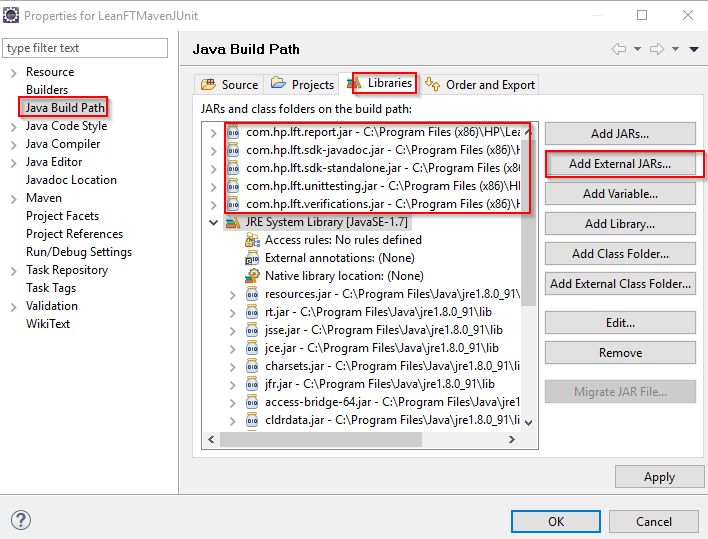
Task: Expand the Validation node
Action: 14,307
